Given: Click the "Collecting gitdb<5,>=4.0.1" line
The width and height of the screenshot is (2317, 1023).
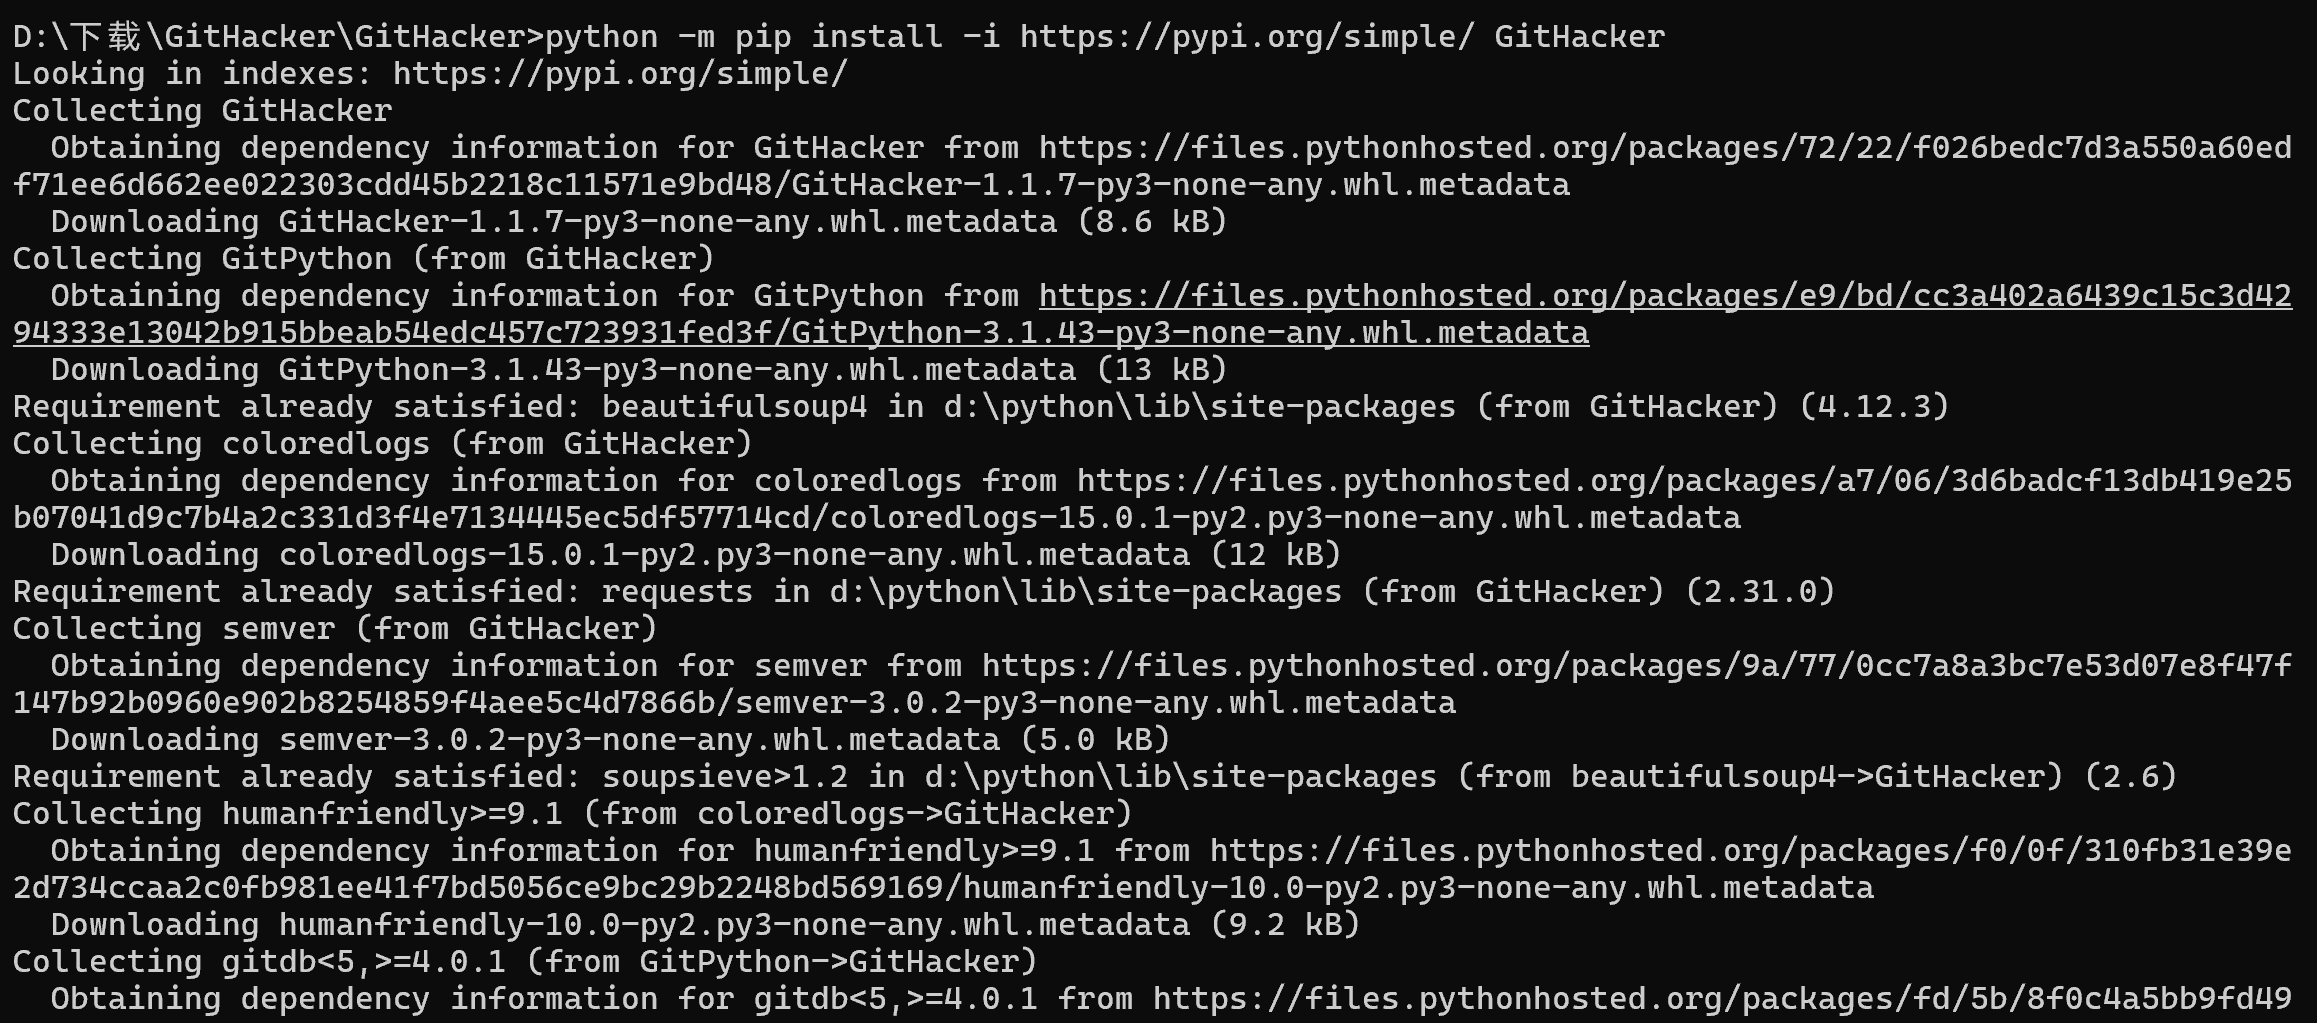Looking at the screenshot, I should [x=524, y=963].
